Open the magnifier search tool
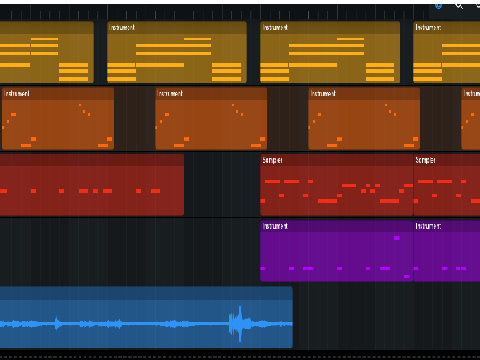 click(459, 6)
